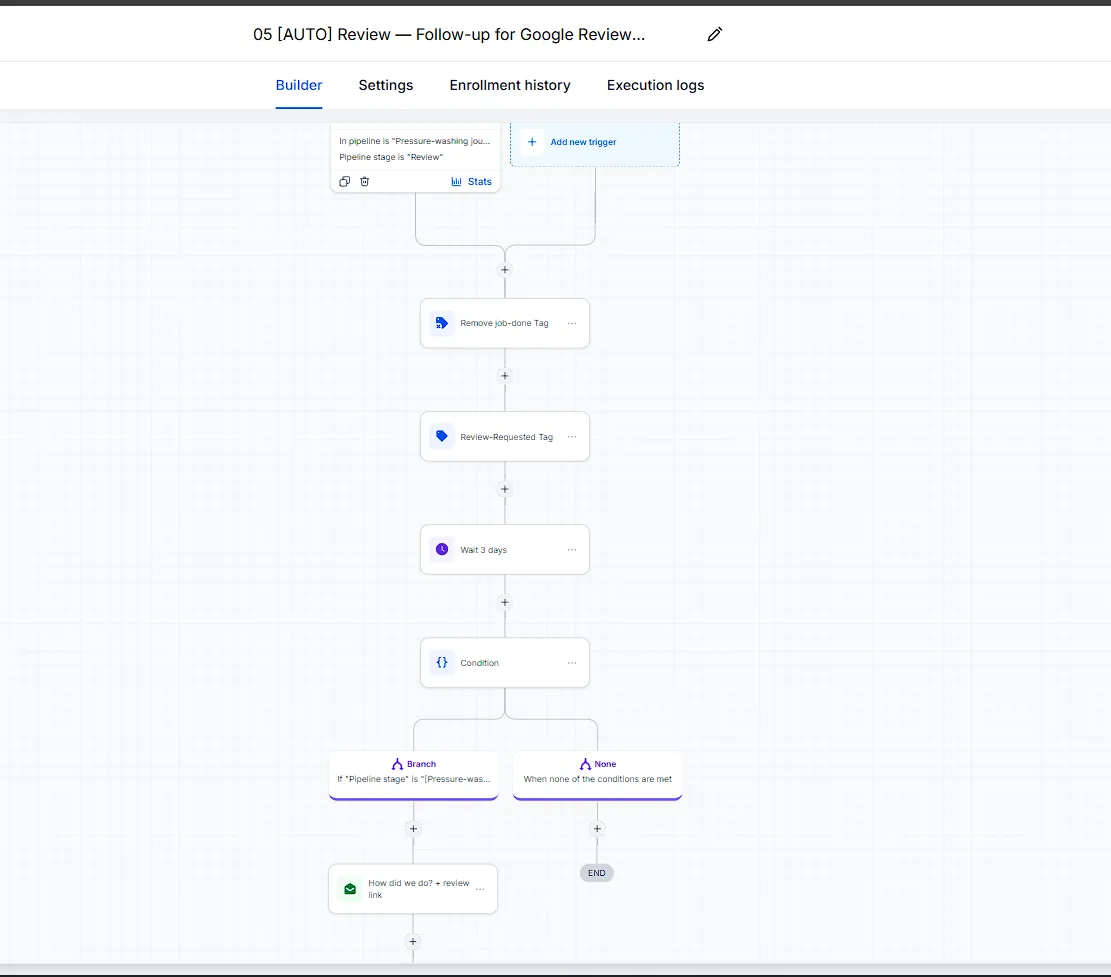Click the None fork icon
Viewport: 1111px width, 977px height.
coord(585,764)
